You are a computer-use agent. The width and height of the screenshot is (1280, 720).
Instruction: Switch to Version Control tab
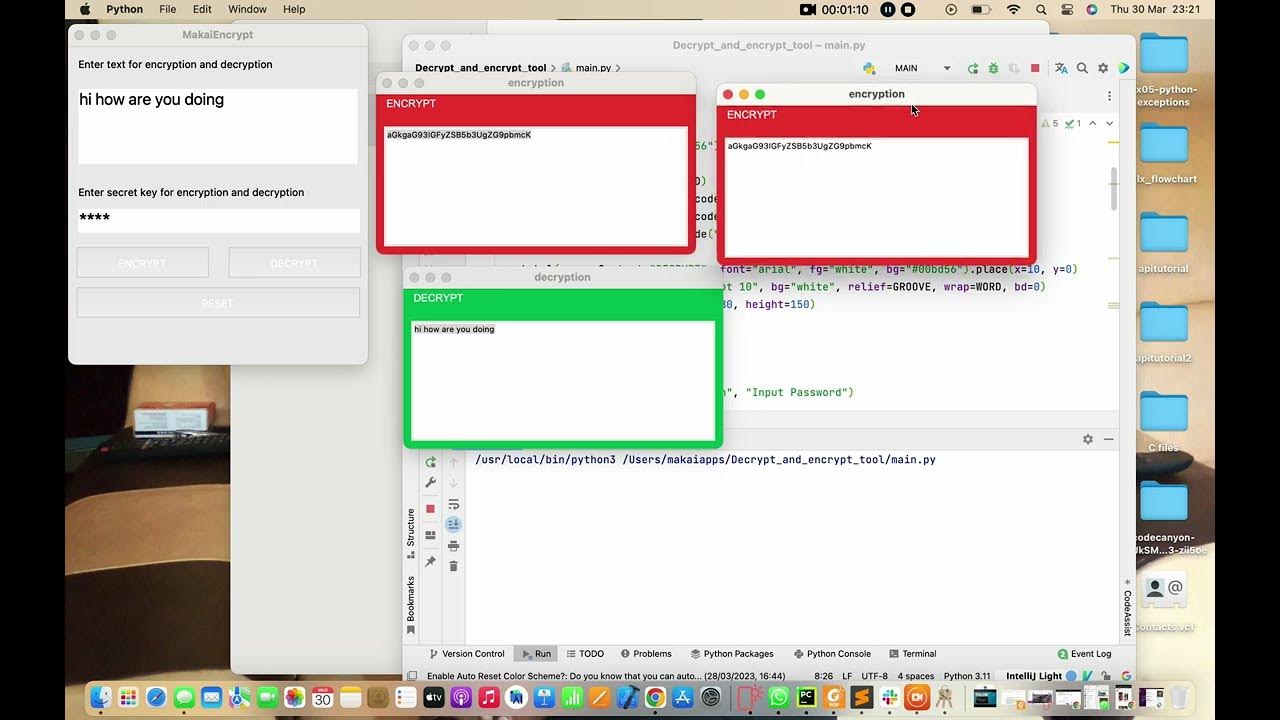(x=467, y=654)
